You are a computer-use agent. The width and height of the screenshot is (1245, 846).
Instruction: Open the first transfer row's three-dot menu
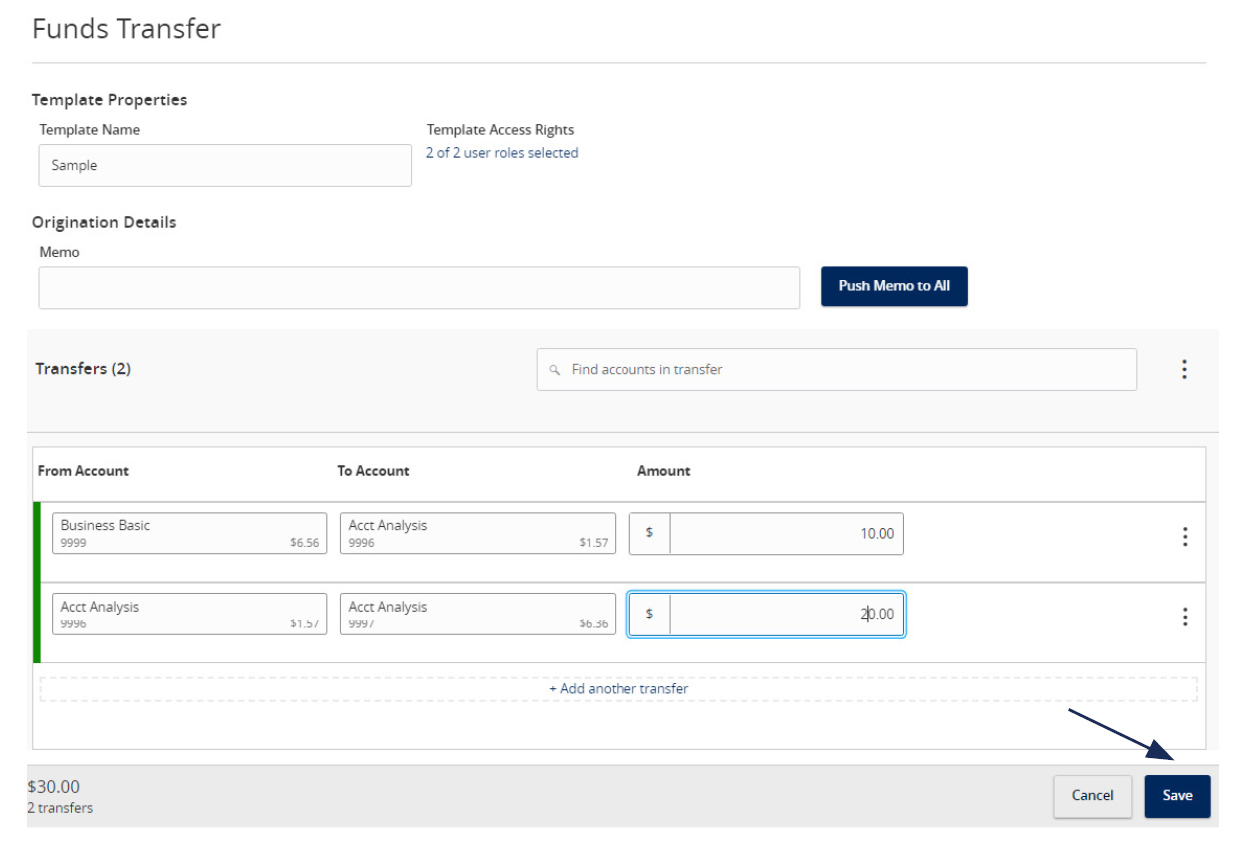point(1184,539)
